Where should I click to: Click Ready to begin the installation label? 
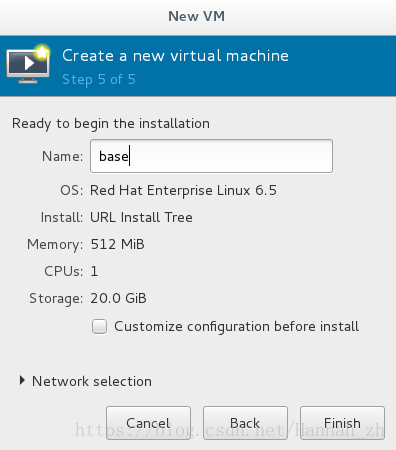click(111, 124)
